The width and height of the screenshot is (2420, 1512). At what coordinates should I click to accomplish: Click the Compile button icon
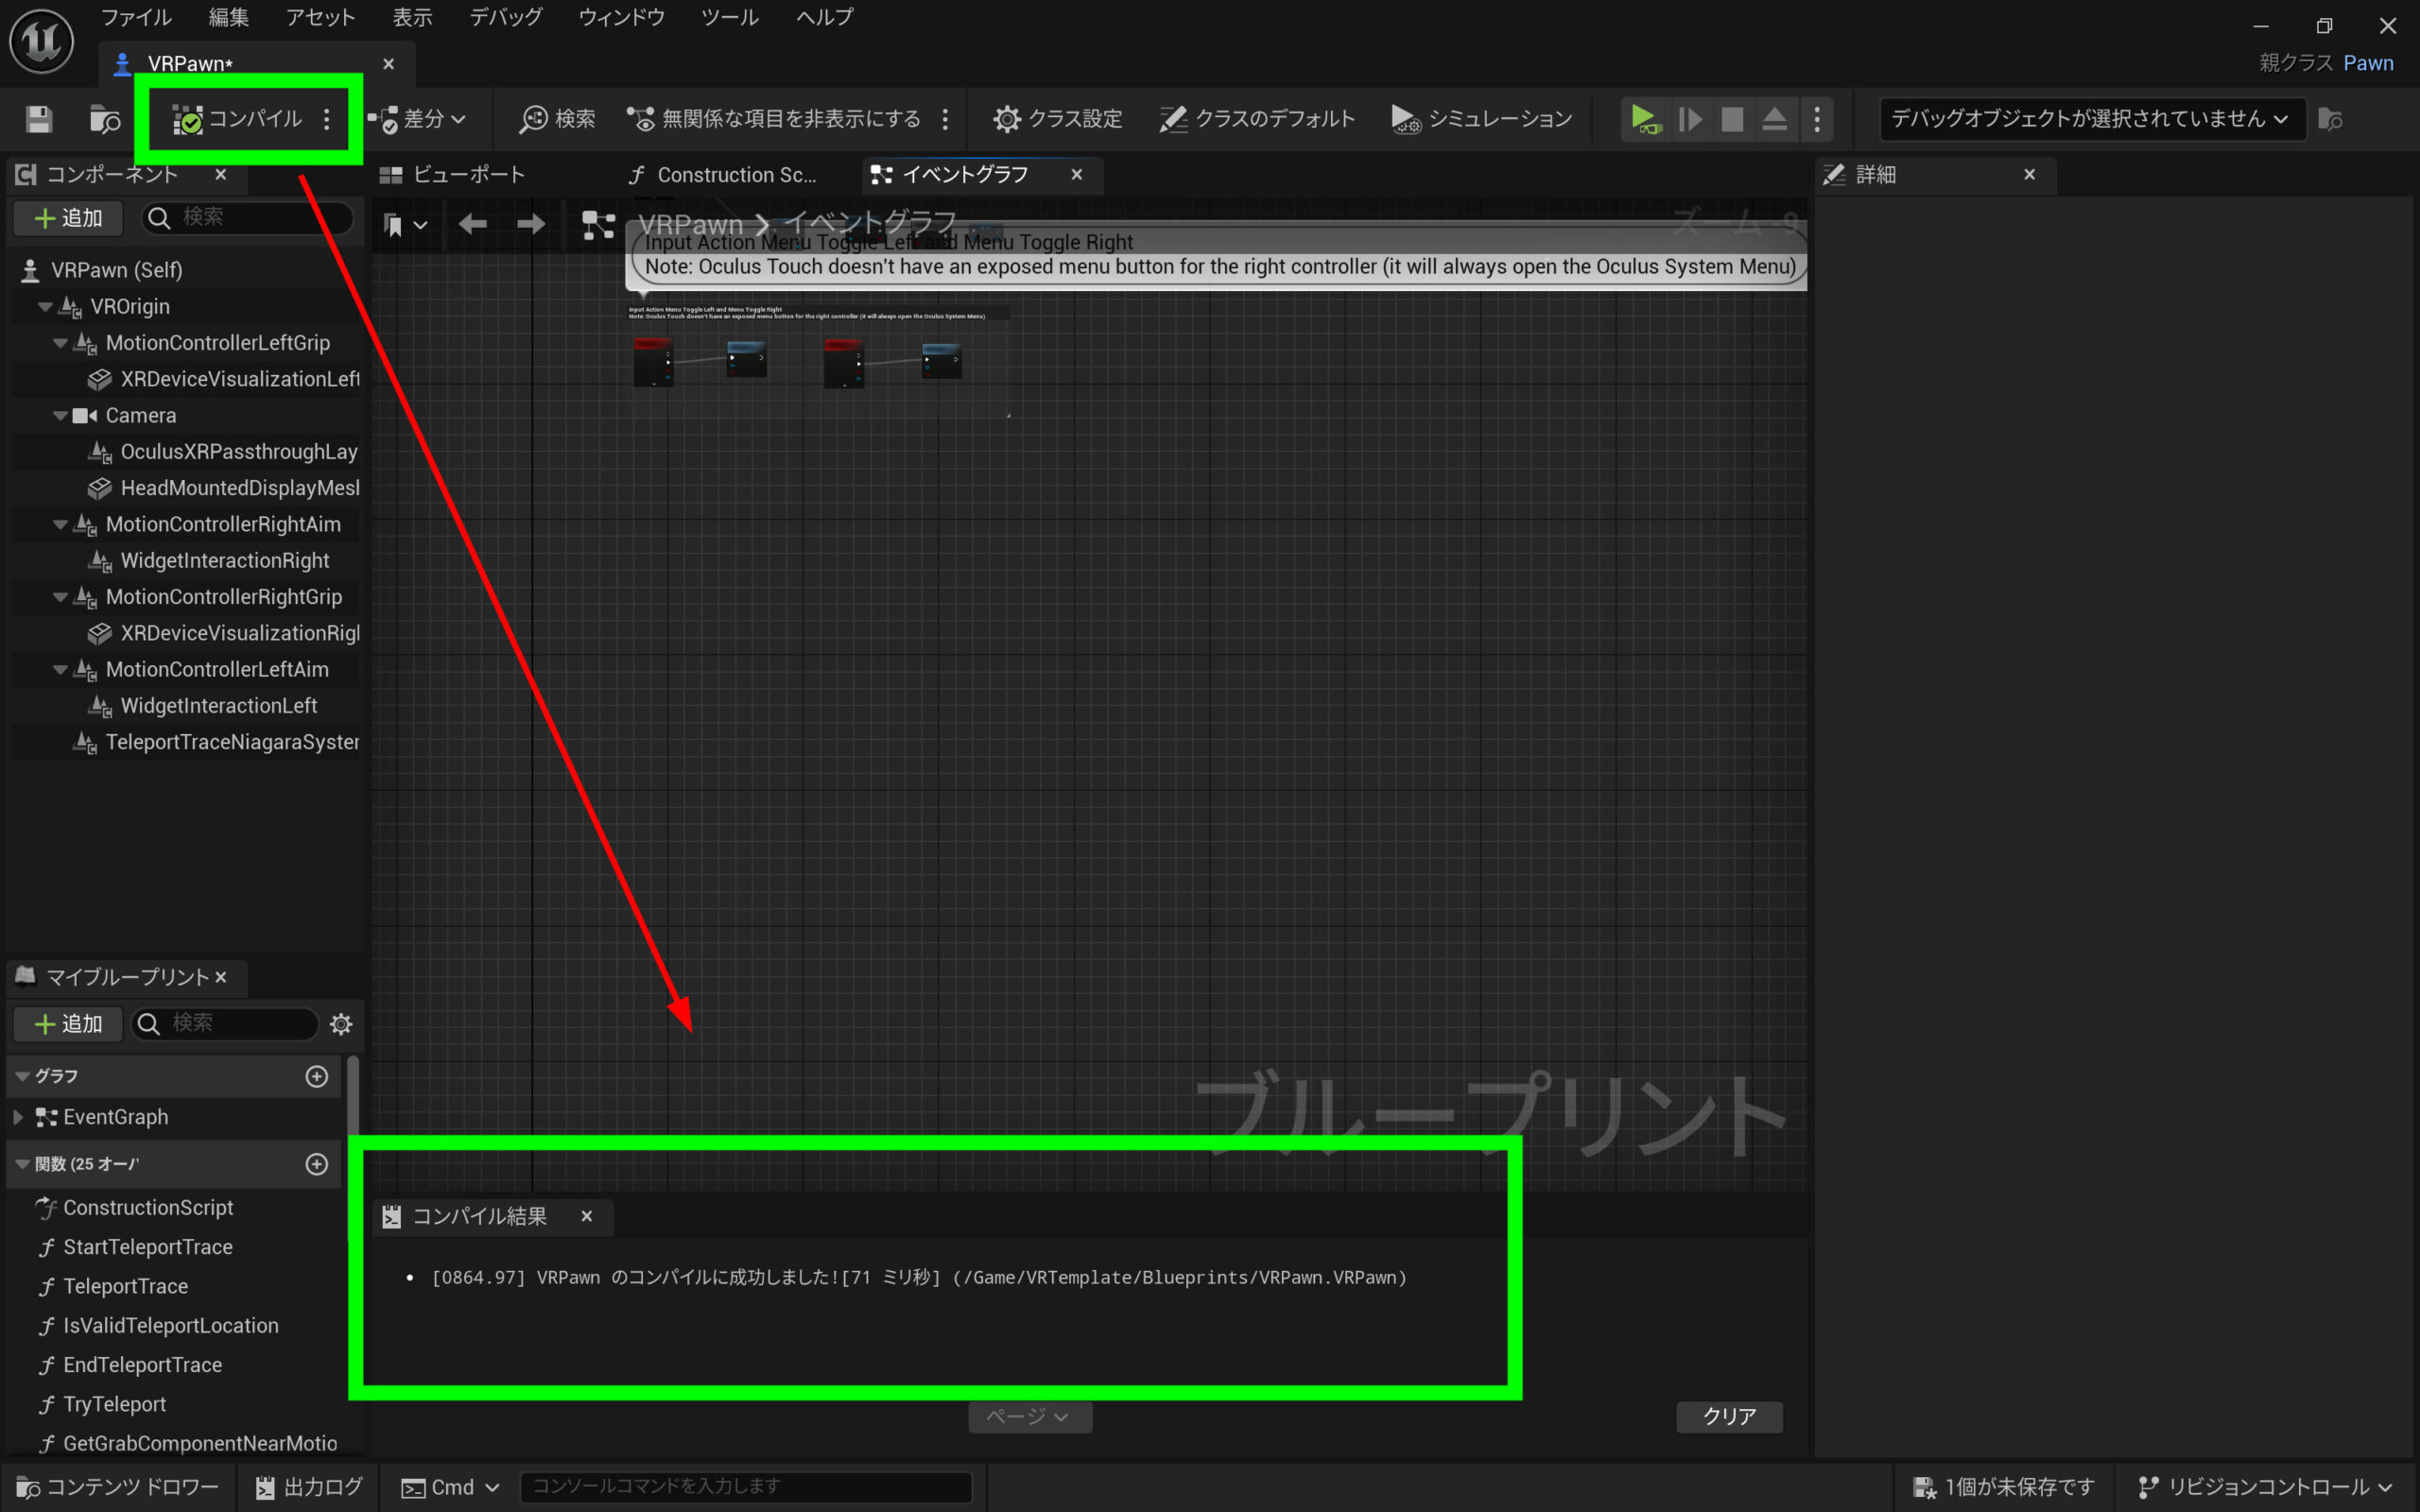click(187, 119)
